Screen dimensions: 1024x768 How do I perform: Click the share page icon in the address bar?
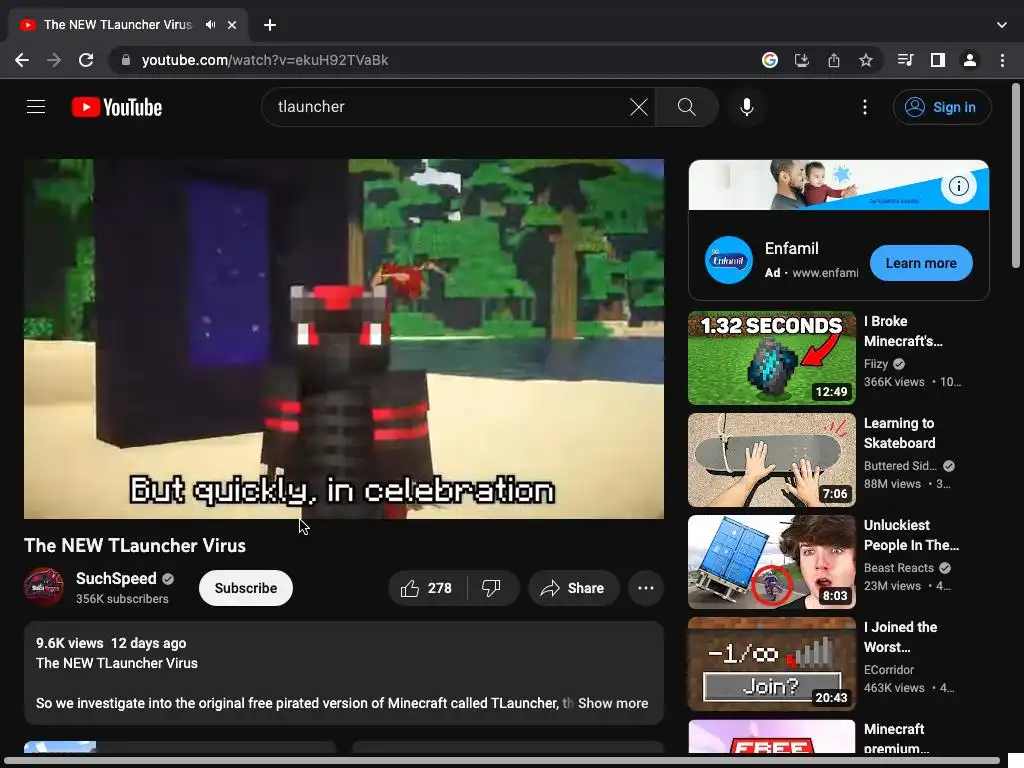(834, 60)
